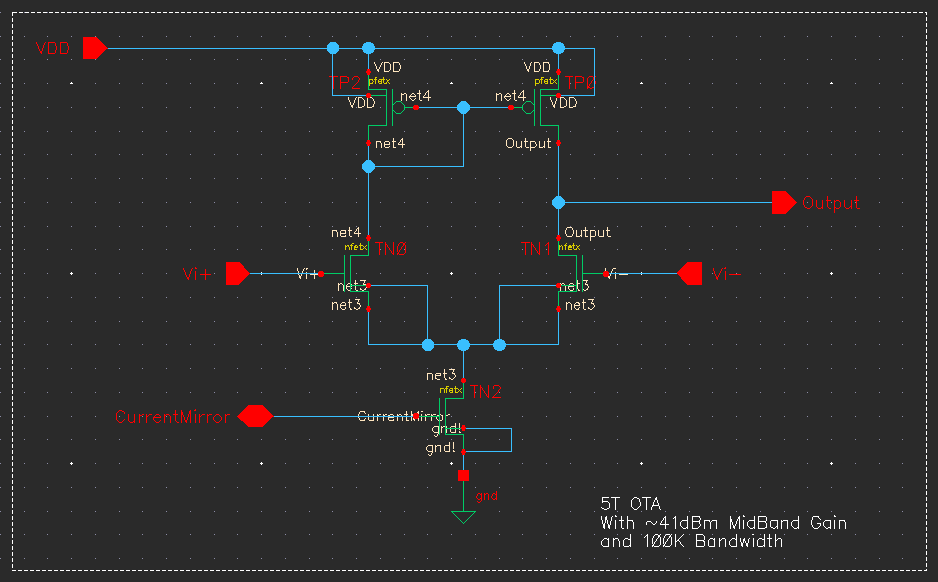This screenshot has height=582, width=938.
Task: Select the red CurrentMirror pin label
Action: click(x=172, y=417)
